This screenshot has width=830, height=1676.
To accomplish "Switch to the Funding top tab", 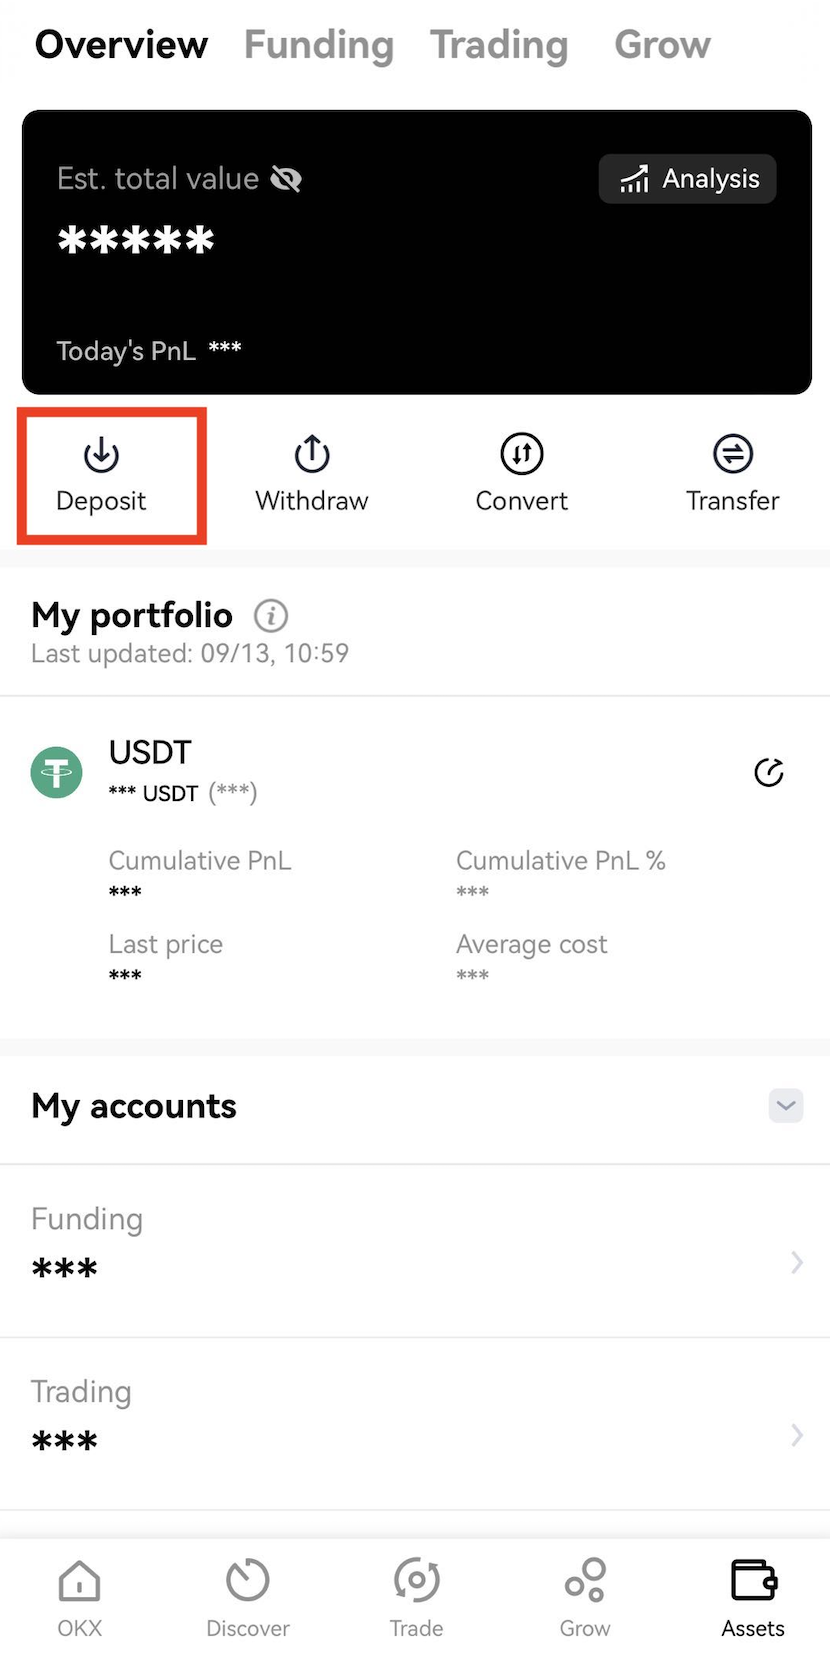I will (x=319, y=45).
